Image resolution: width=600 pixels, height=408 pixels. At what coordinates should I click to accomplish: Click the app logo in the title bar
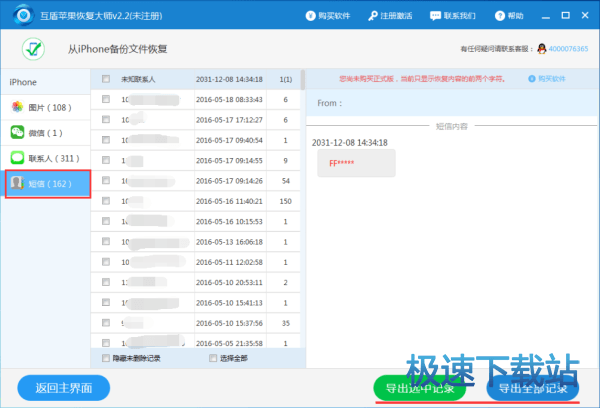click(24, 15)
